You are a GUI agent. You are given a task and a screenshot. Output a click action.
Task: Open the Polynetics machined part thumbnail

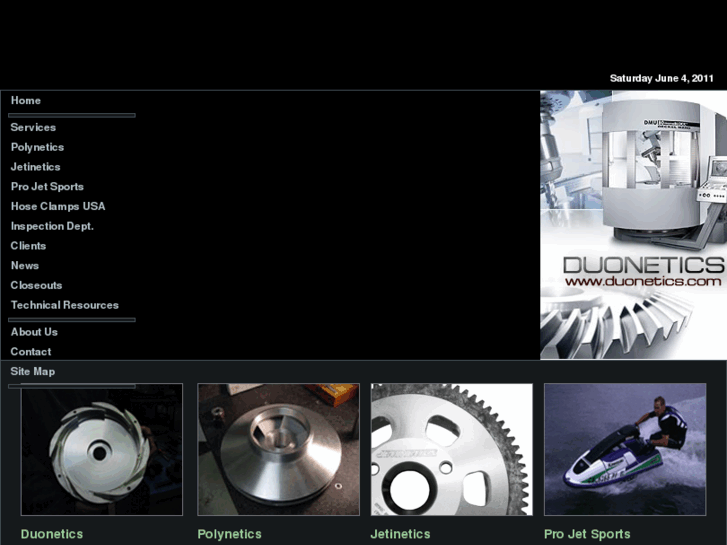click(278, 449)
